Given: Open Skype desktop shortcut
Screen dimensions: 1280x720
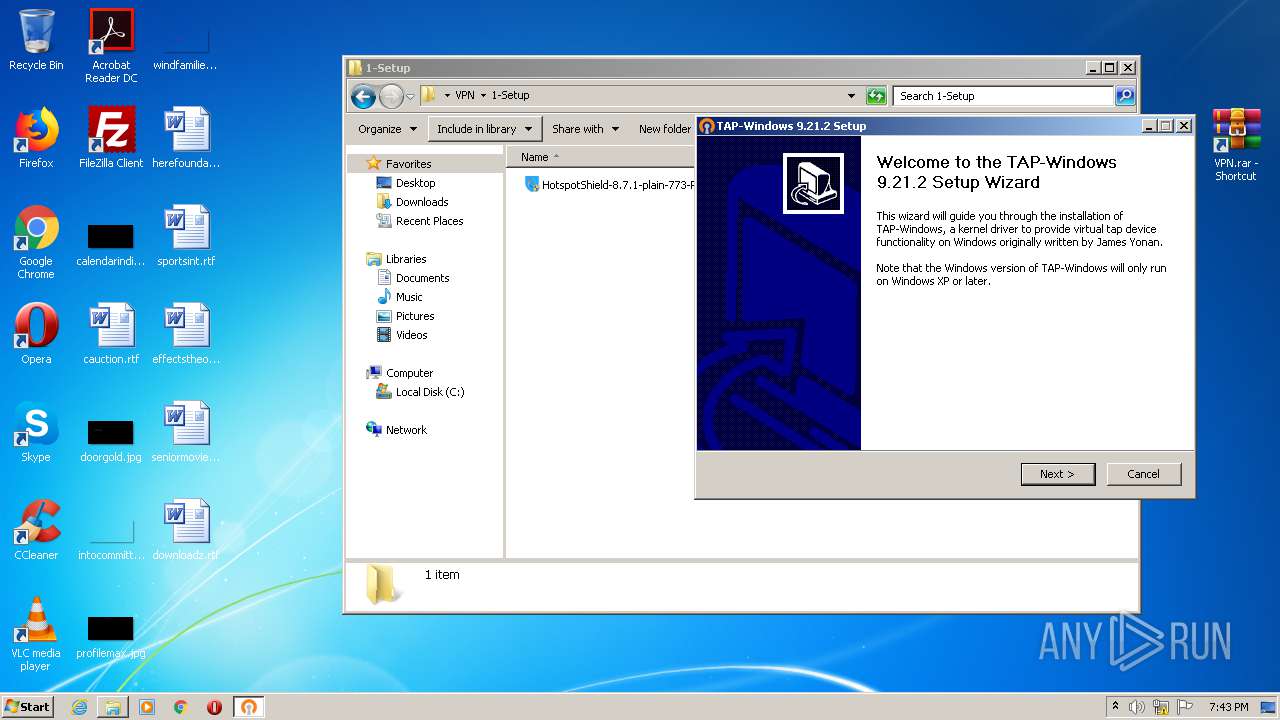Looking at the screenshot, I should [36, 432].
